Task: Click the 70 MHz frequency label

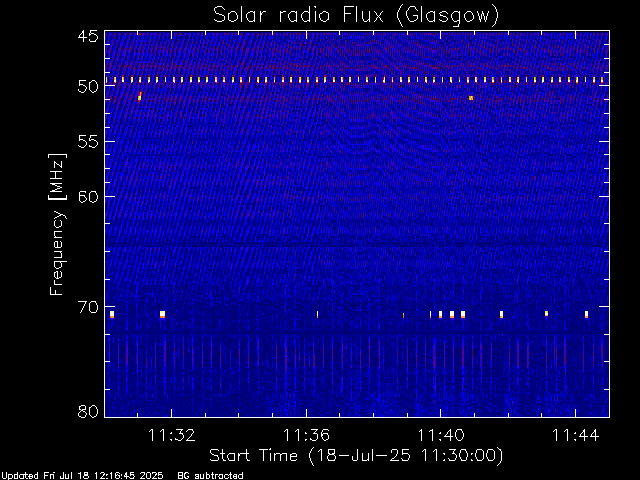Action: point(88,307)
